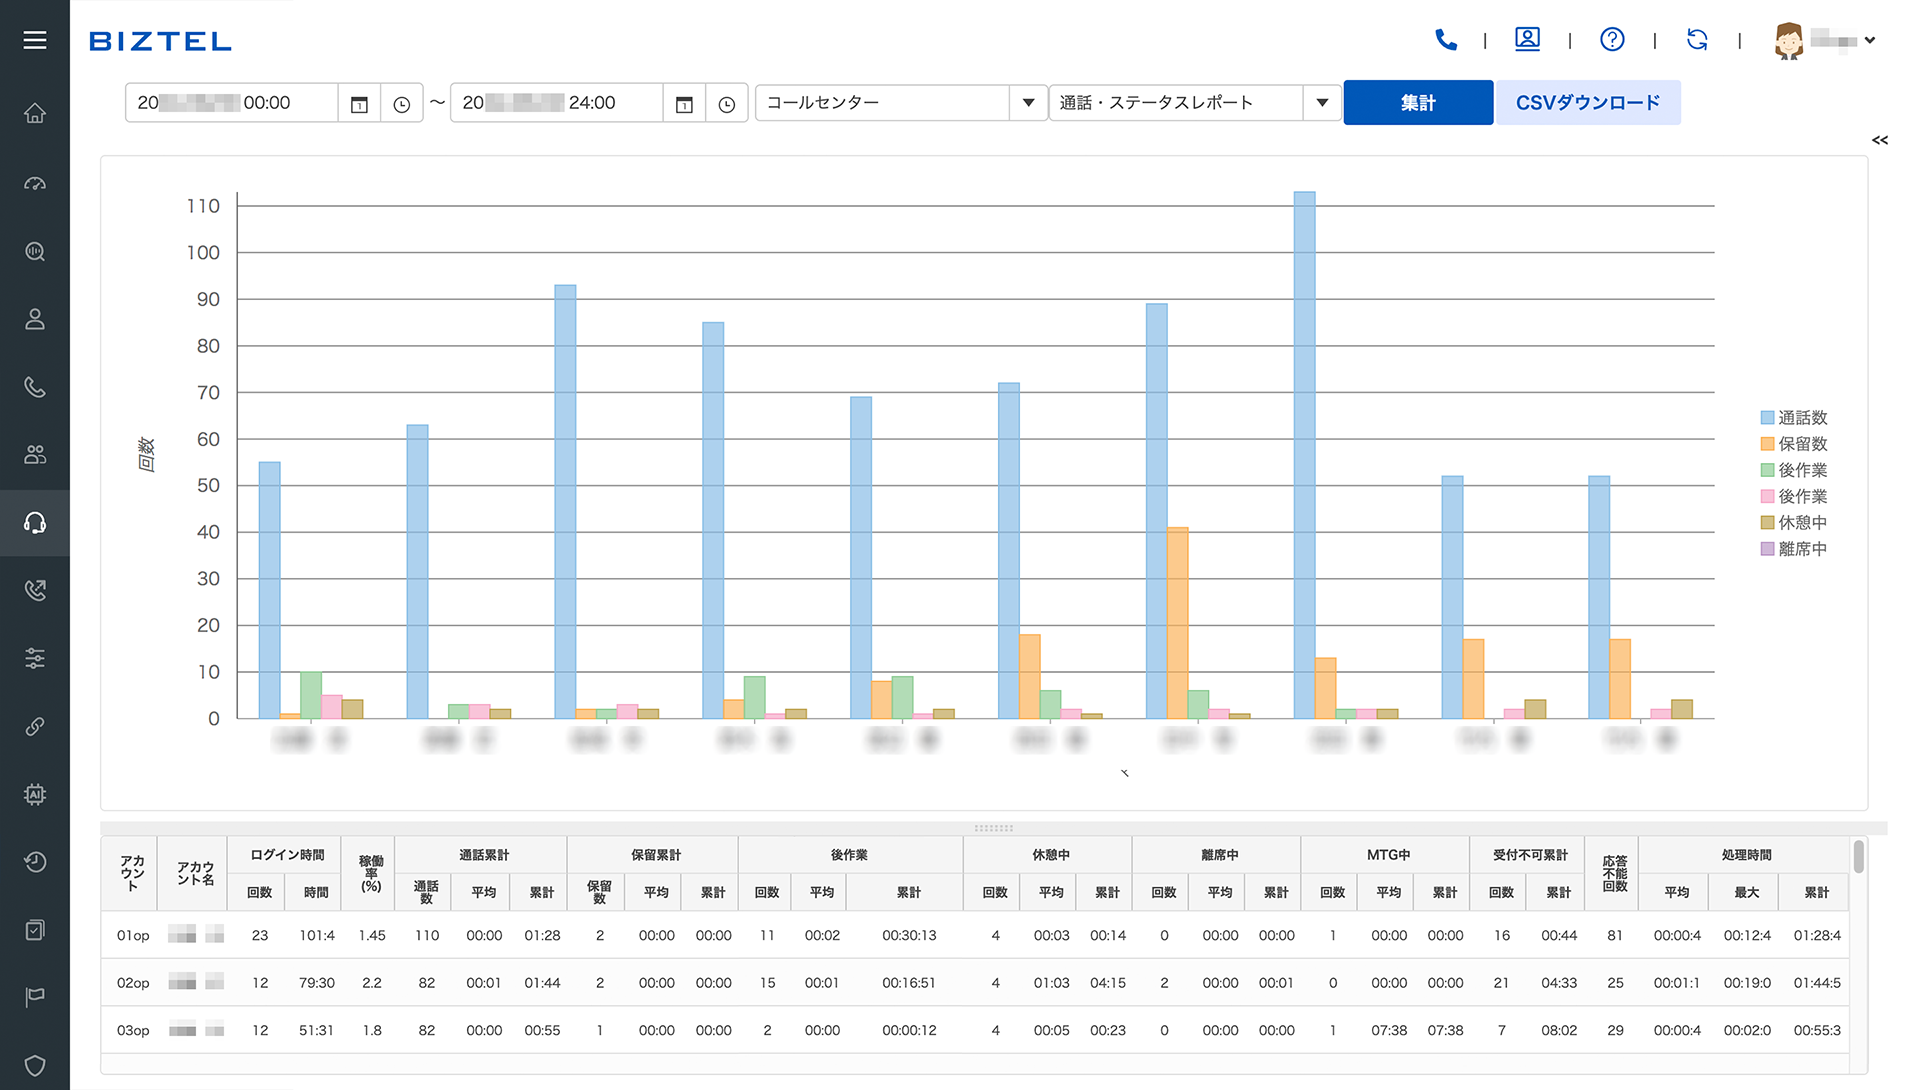Open the incoming call icon in sidebar
Image resolution: width=1920 pixels, height=1090 pixels.
click(35, 590)
